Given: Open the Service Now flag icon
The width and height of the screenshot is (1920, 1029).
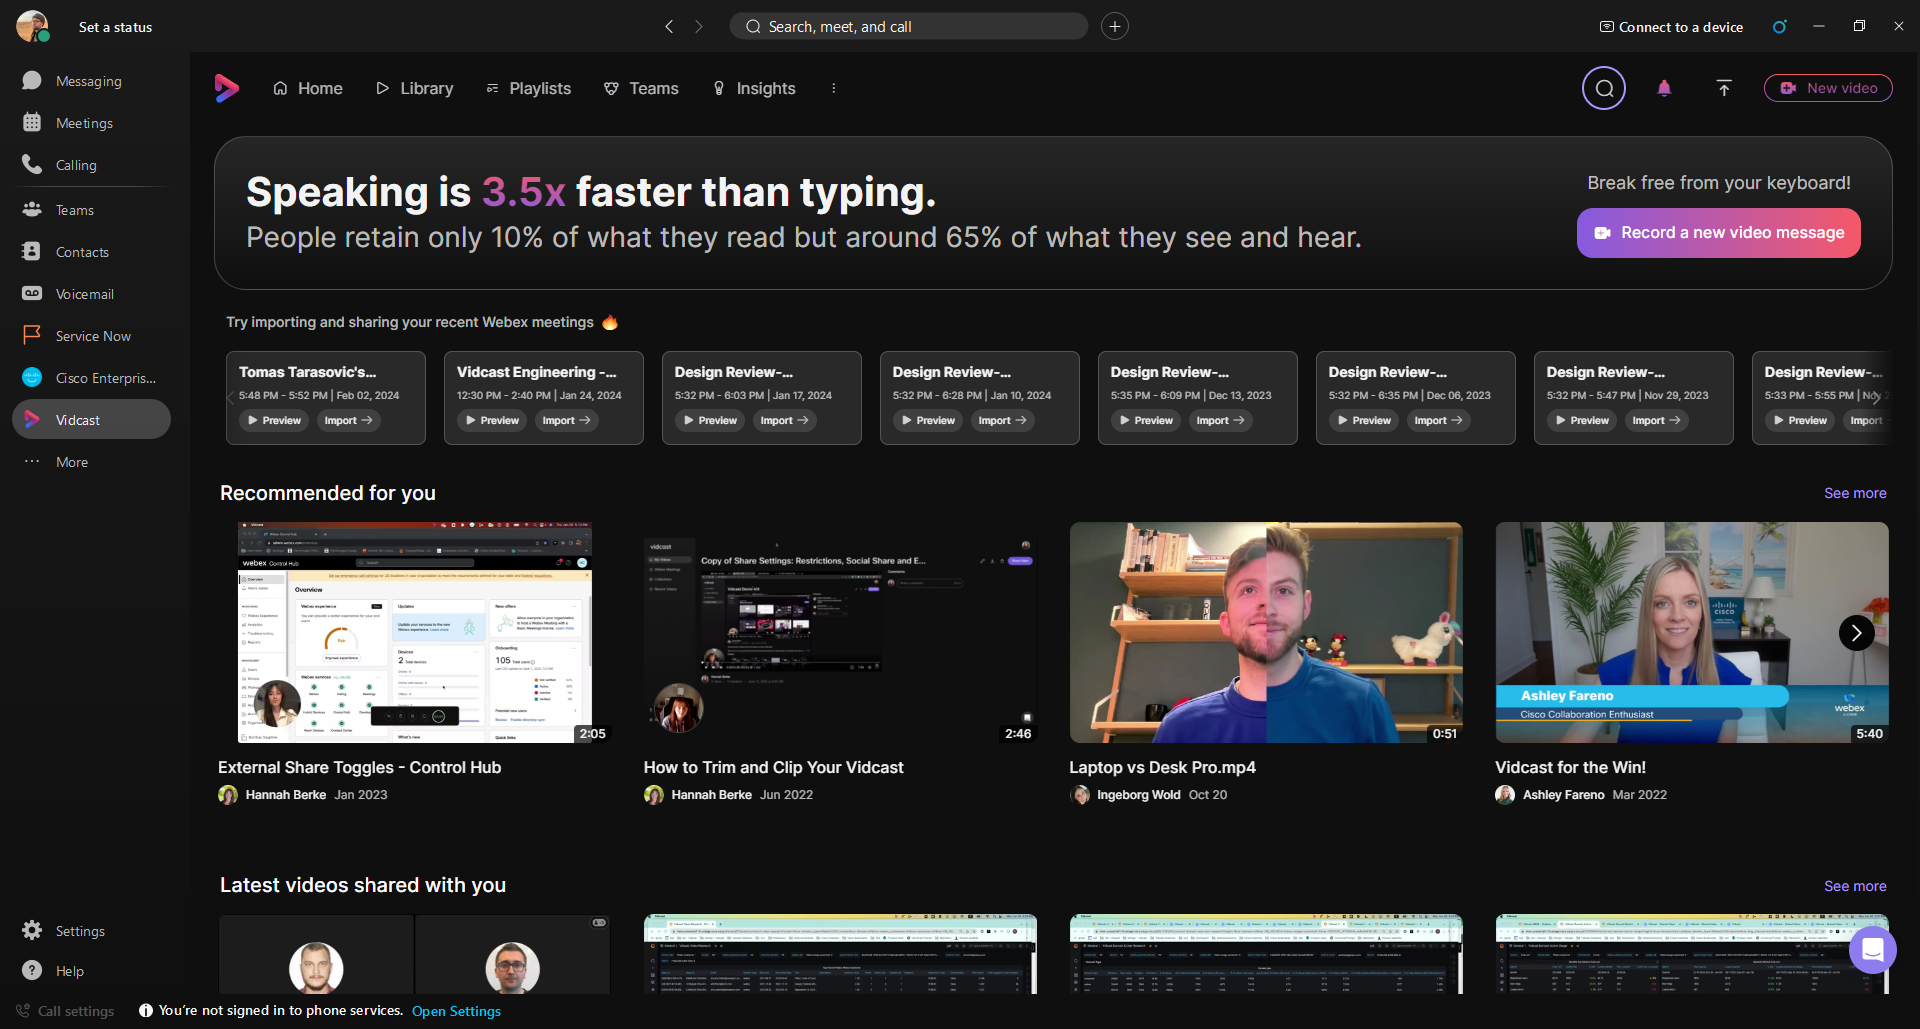Looking at the screenshot, I should point(32,335).
